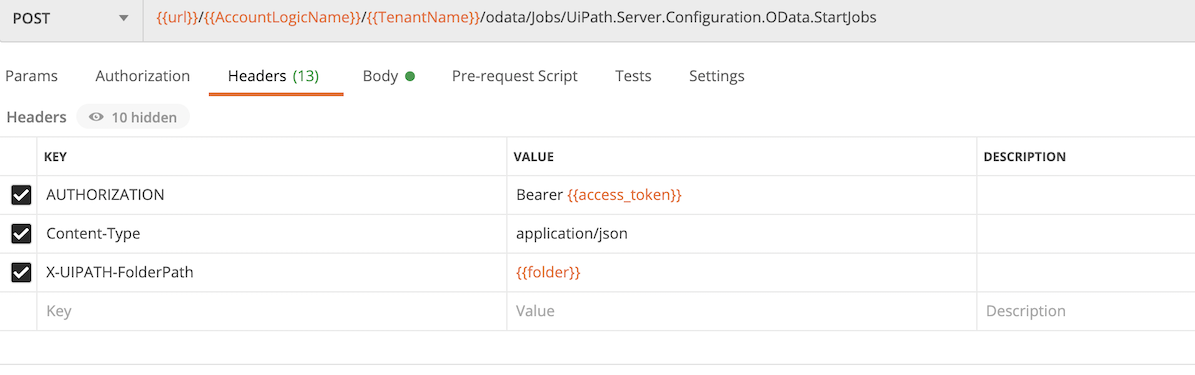Click the {{folder}} value cell
The height and width of the screenshot is (375, 1195).
tap(742, 272)
